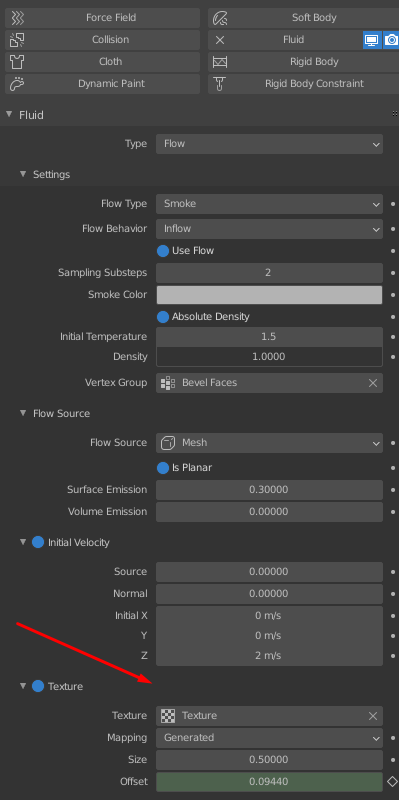Viewport: 399px width, 800px height.
Task: Click the Volume Emission field
Action: tap(269, 512)
